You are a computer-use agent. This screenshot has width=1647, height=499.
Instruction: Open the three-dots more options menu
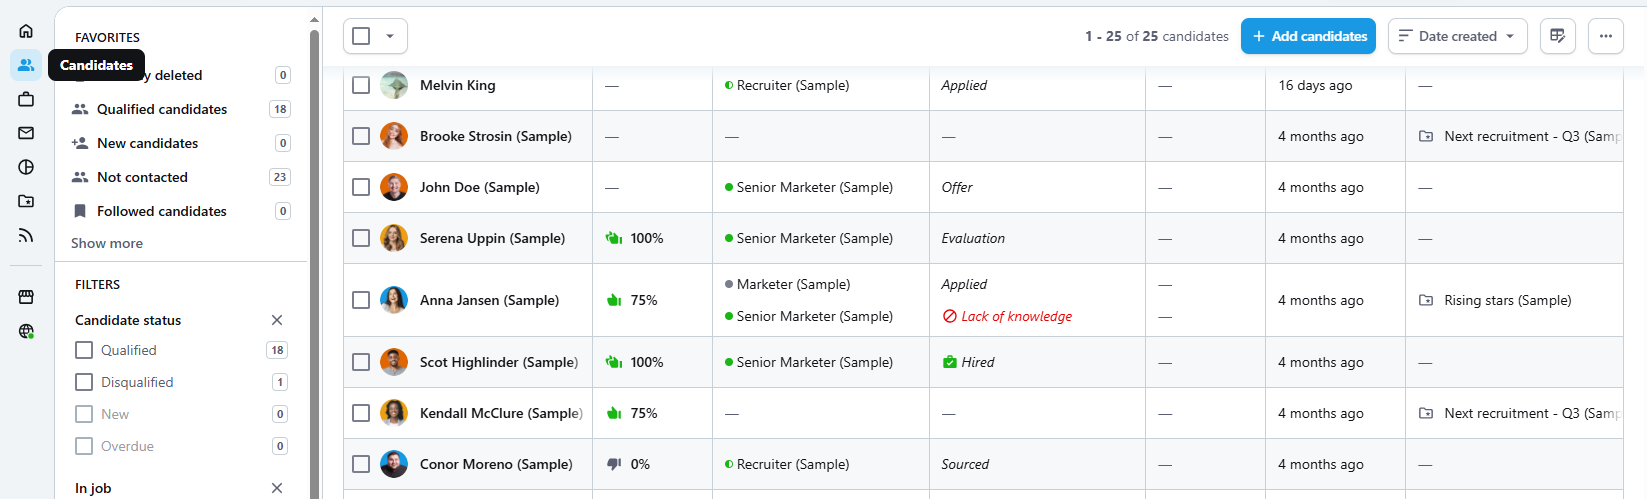tap(1606, 36)
